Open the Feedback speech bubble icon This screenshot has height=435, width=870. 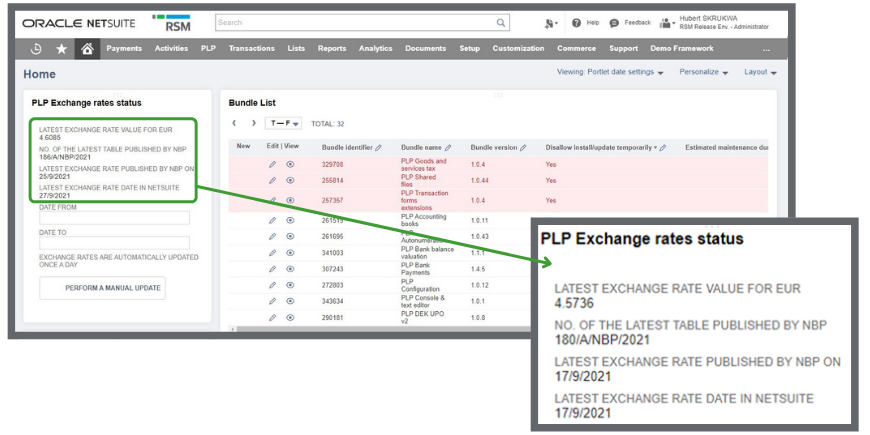click(614, 23)
